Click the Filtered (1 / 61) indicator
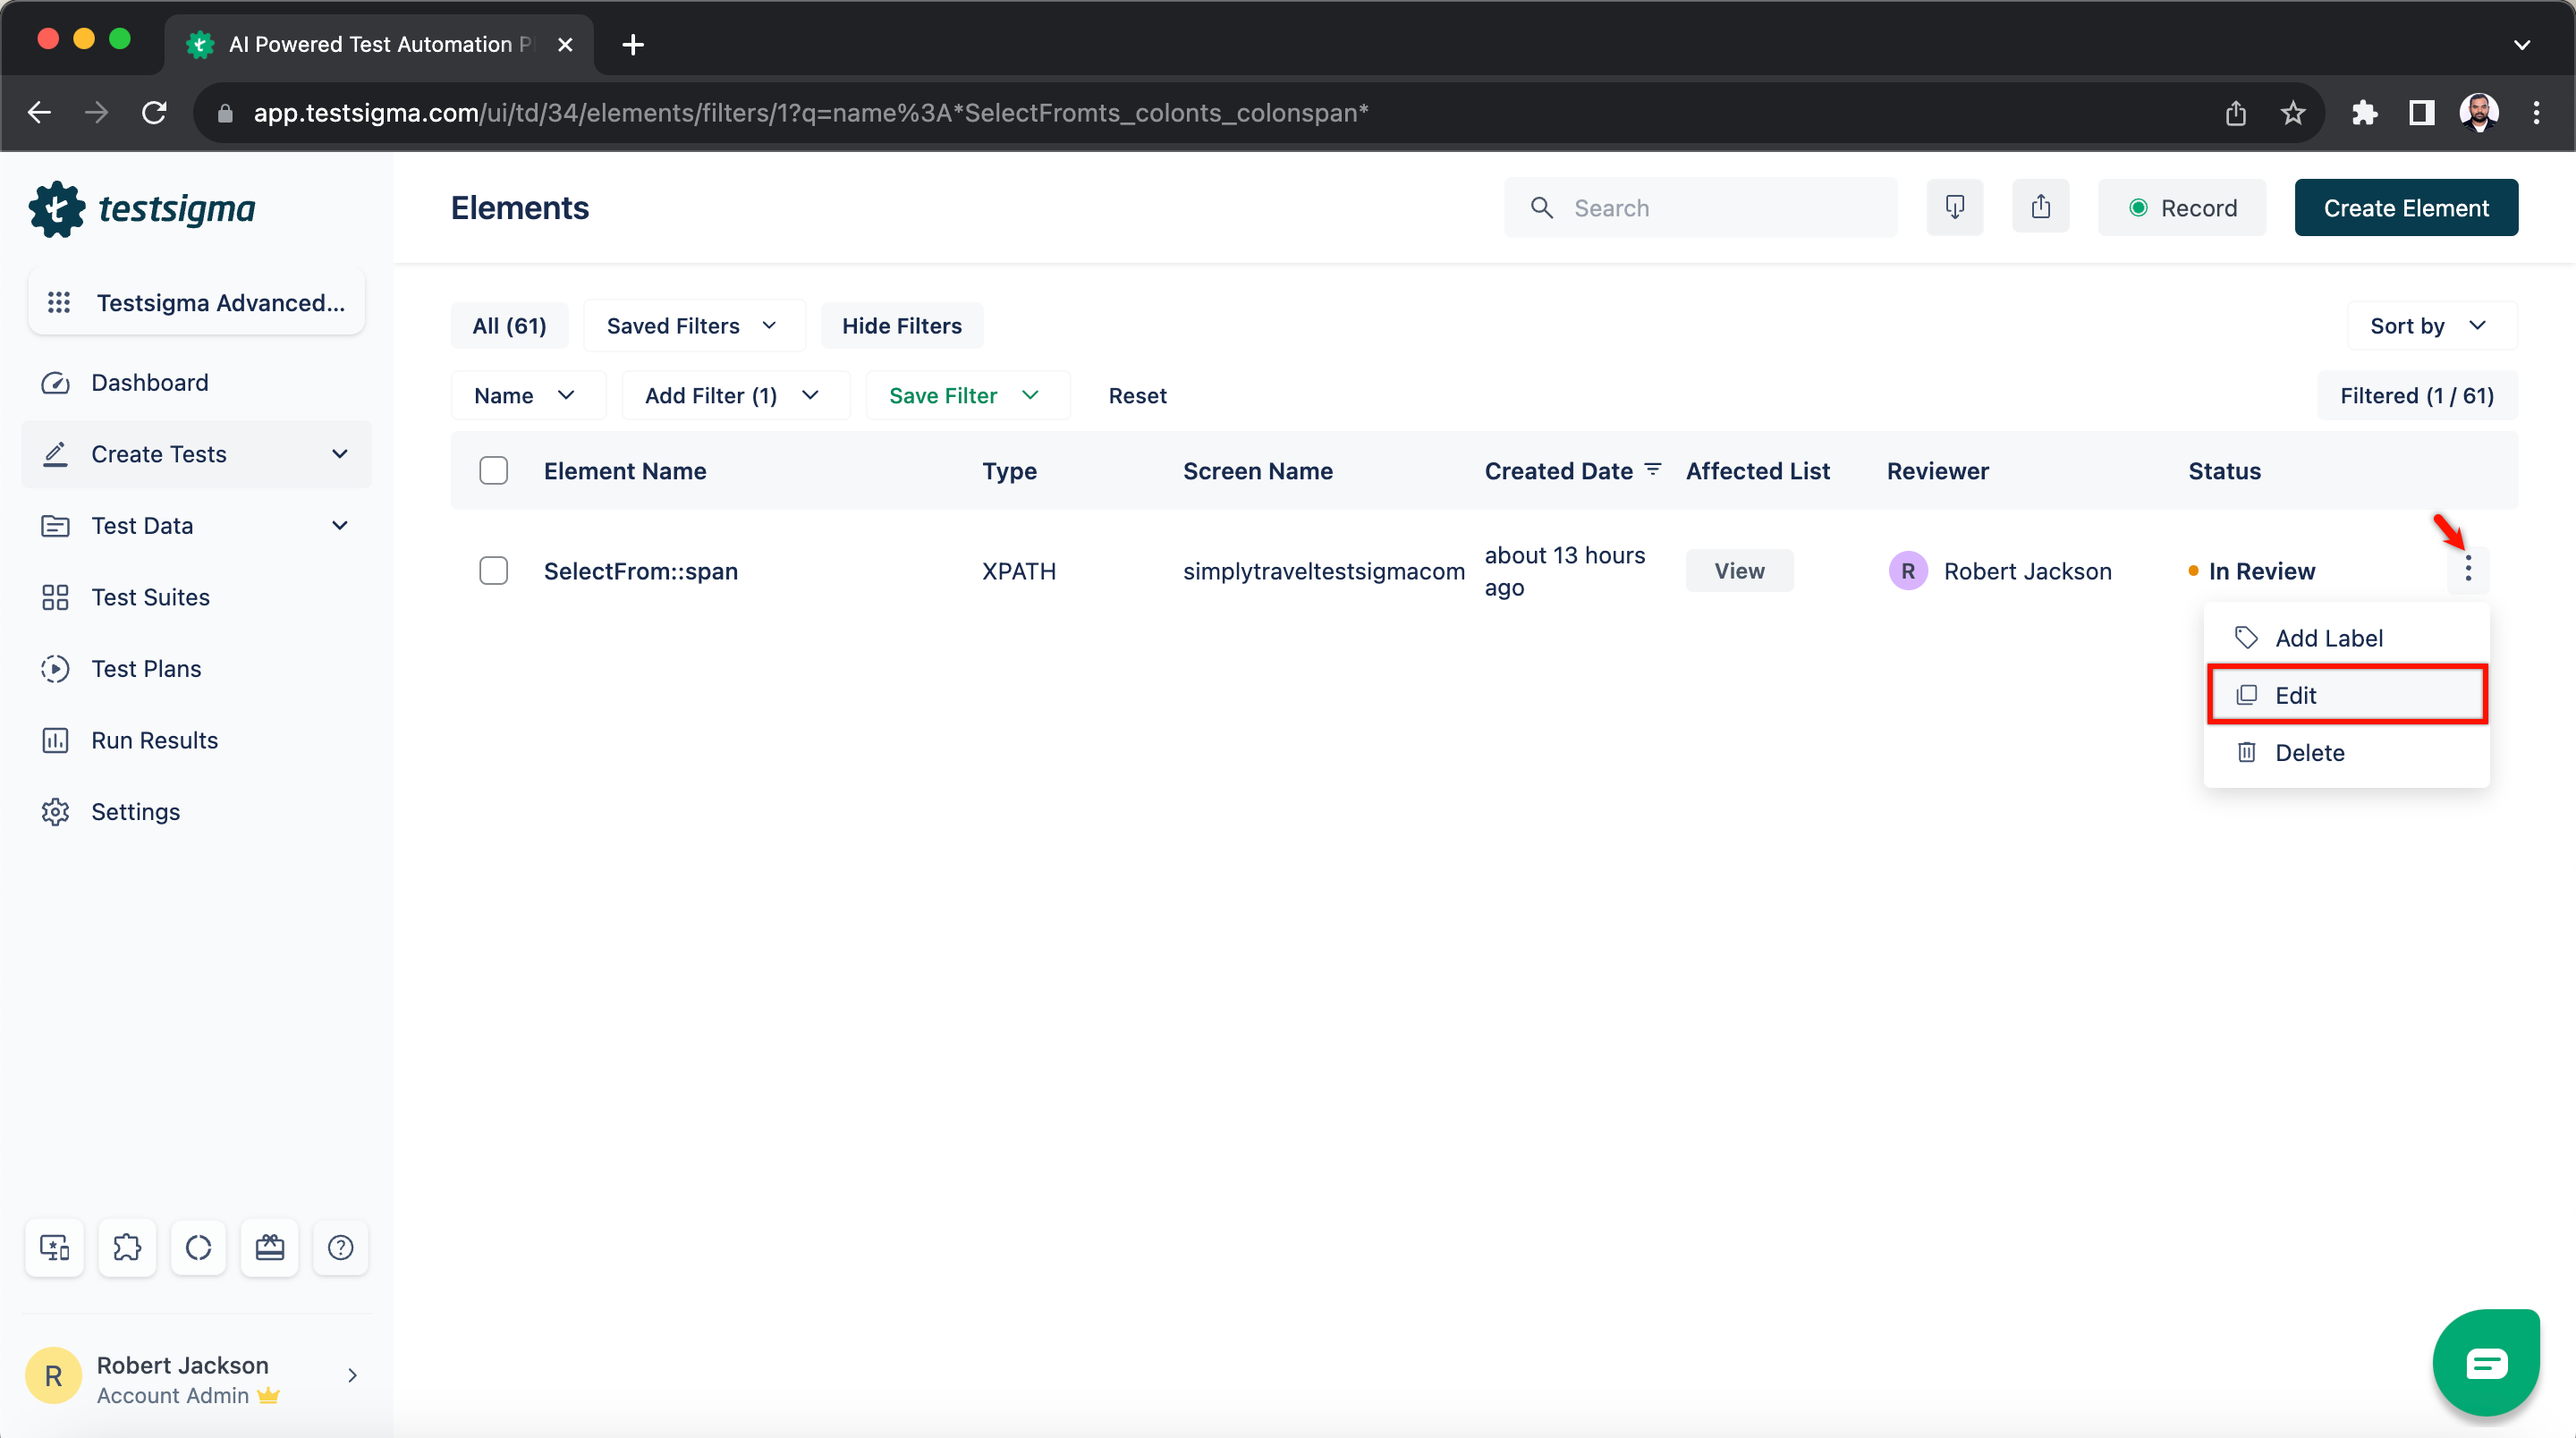This screenshot has width=2576, height=1438. [x=2417, y=396]
